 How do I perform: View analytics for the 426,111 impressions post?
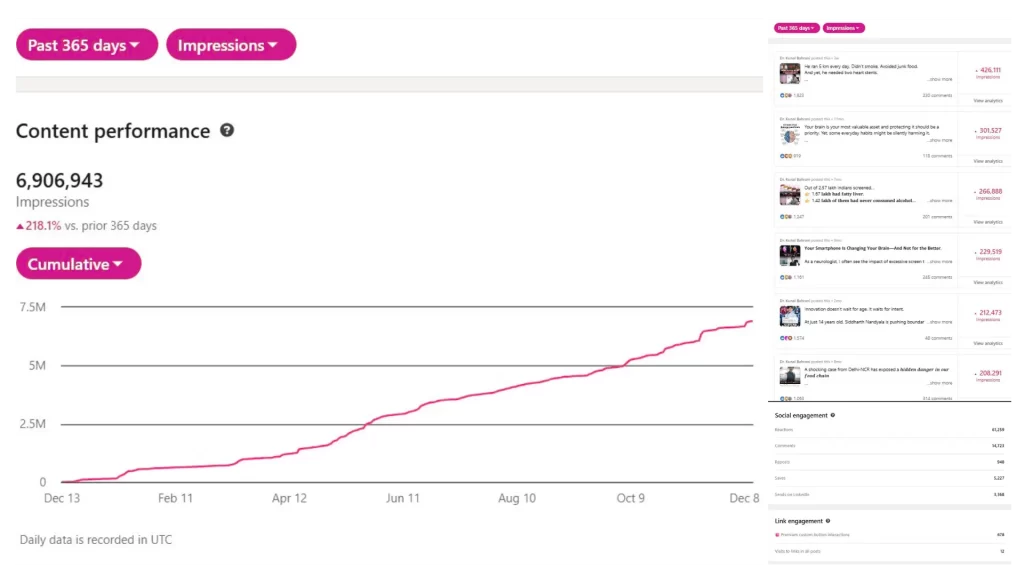pyautogui.click(x=987, y=100)
